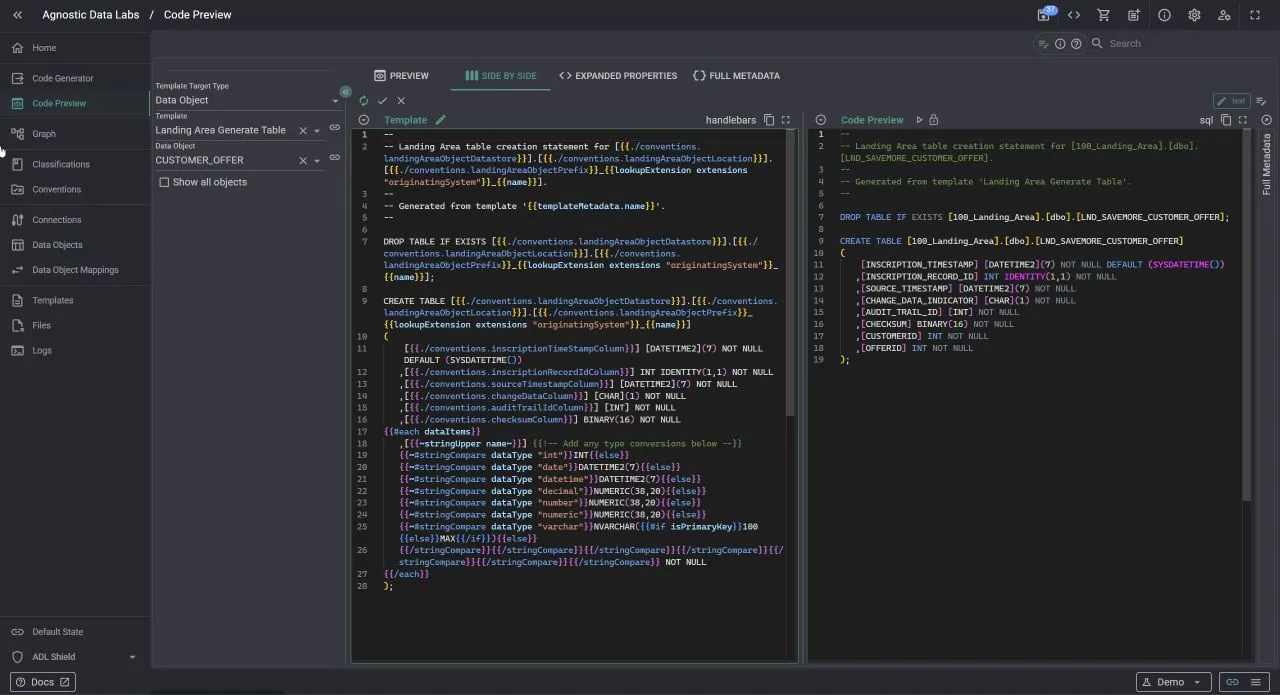Open the Full Metadata tab
The width and height of the screenshot is (1280, 695).
[x=737, y=76]
